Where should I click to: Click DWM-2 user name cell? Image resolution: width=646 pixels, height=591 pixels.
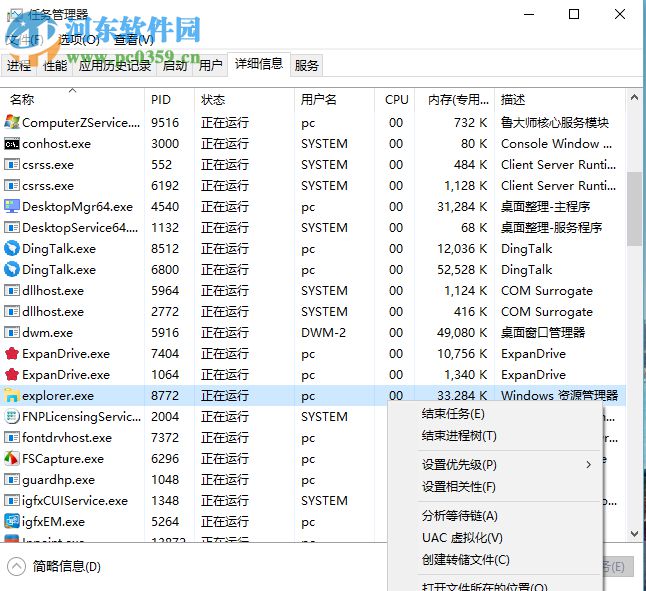coord(323,332)
